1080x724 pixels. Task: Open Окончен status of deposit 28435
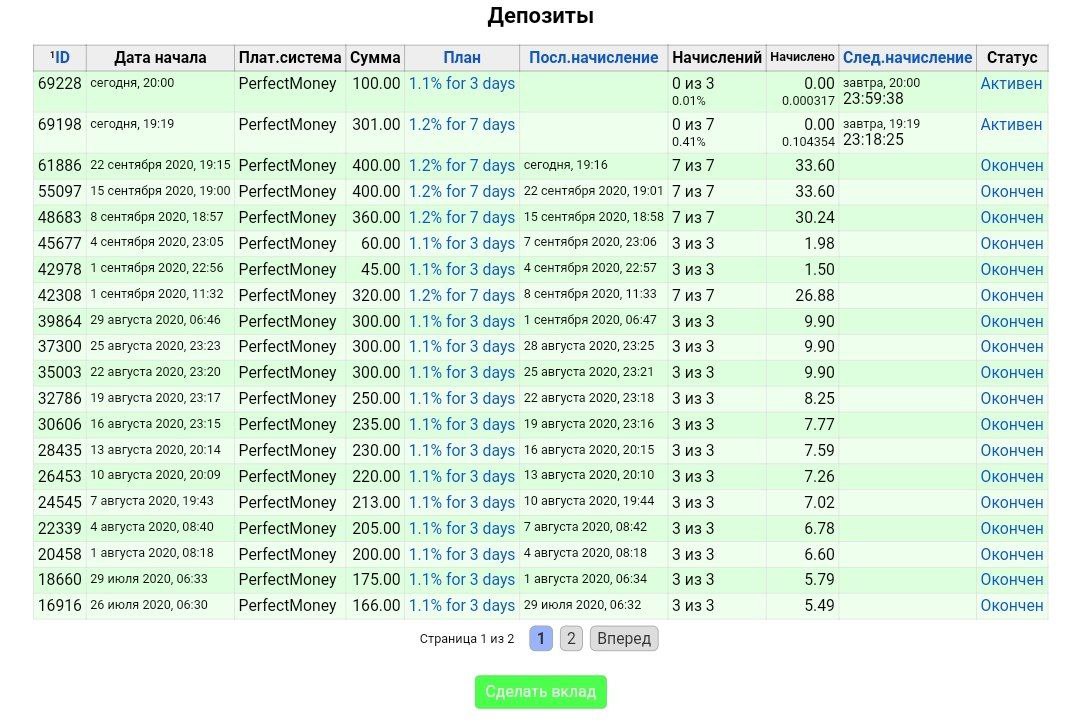pyautogui.click(x=1012, y=451)
